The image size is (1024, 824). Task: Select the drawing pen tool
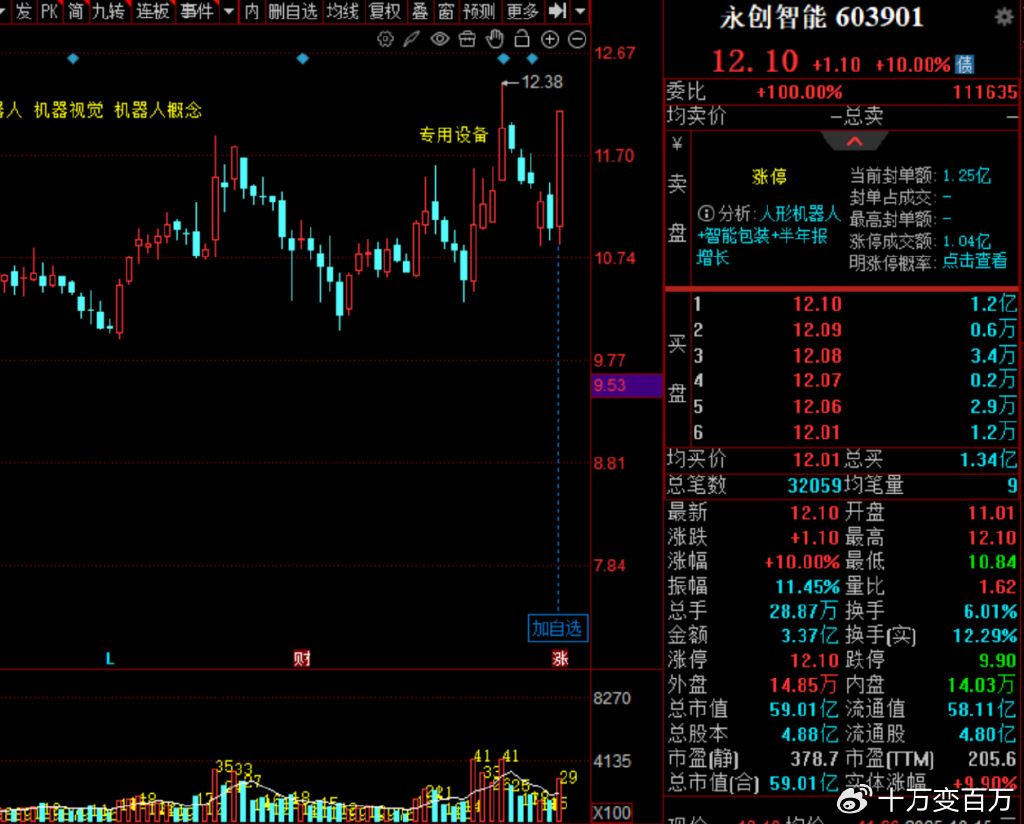412,39
